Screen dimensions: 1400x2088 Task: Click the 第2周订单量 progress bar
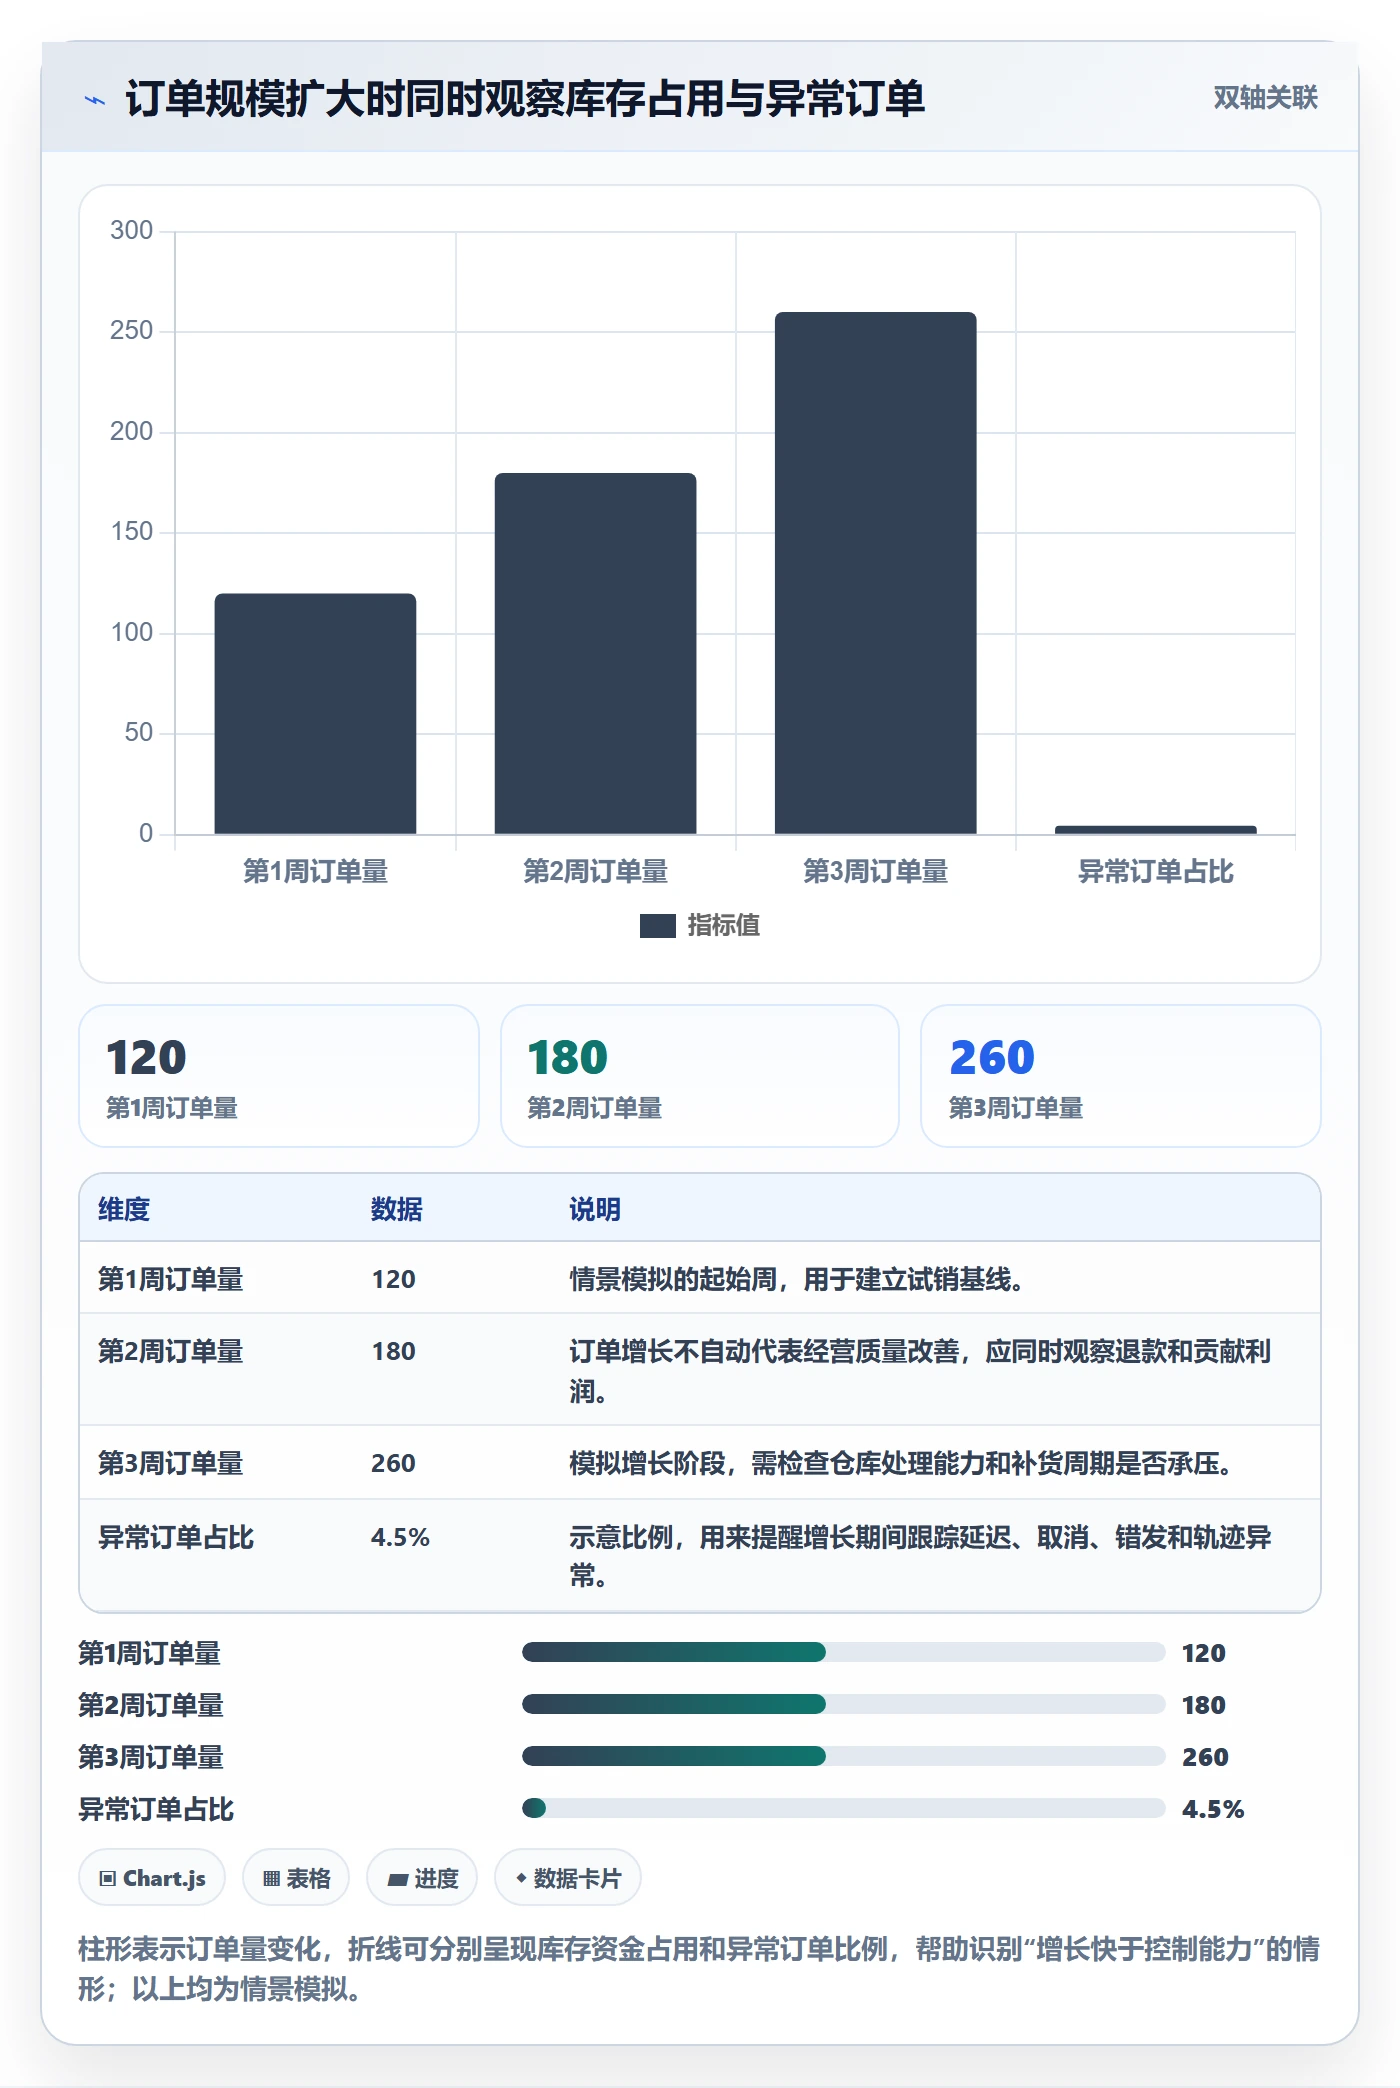tap(843, 1704)
